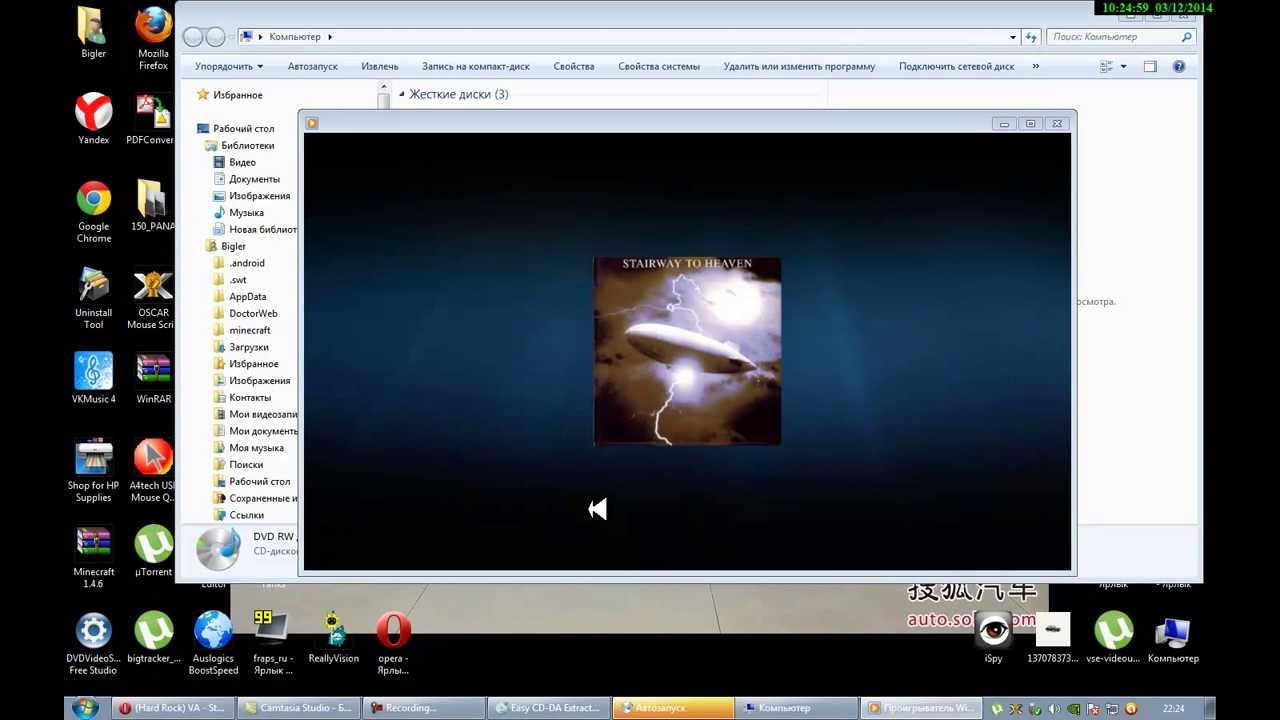Click the change view icon in Explorer

pos(1106,67)
